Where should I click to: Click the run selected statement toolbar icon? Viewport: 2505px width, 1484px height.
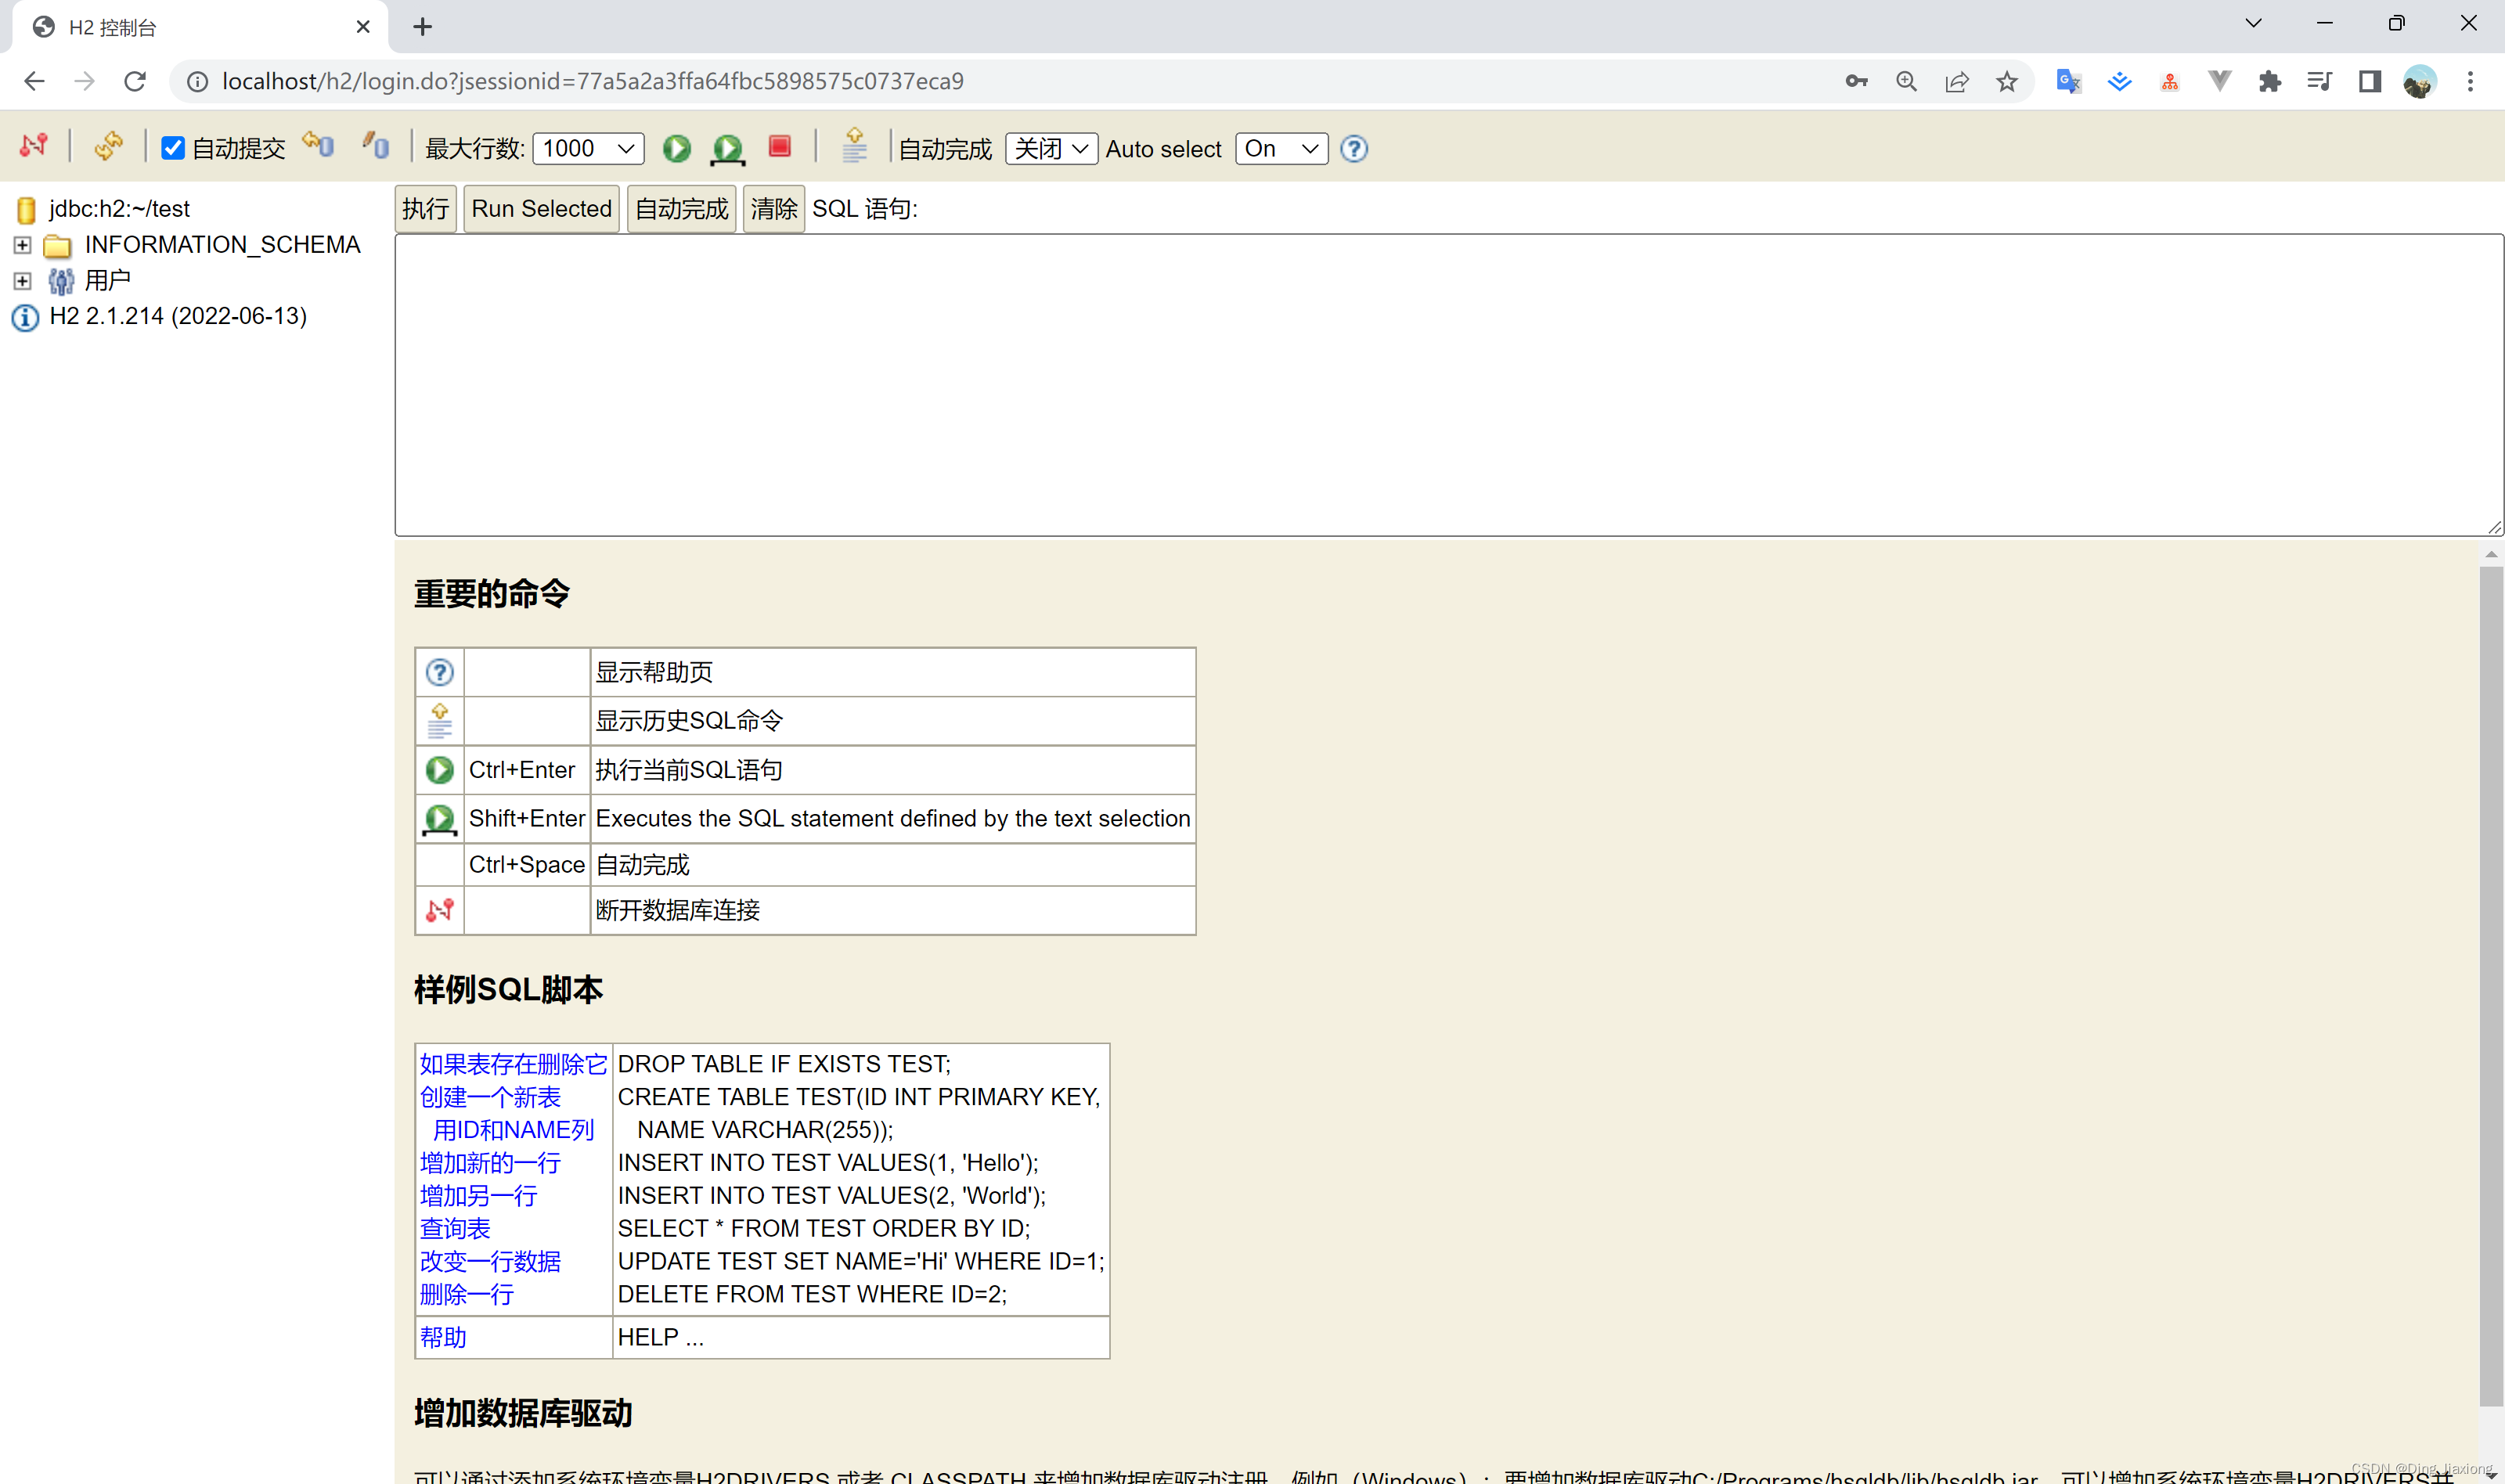coord(727,149)
